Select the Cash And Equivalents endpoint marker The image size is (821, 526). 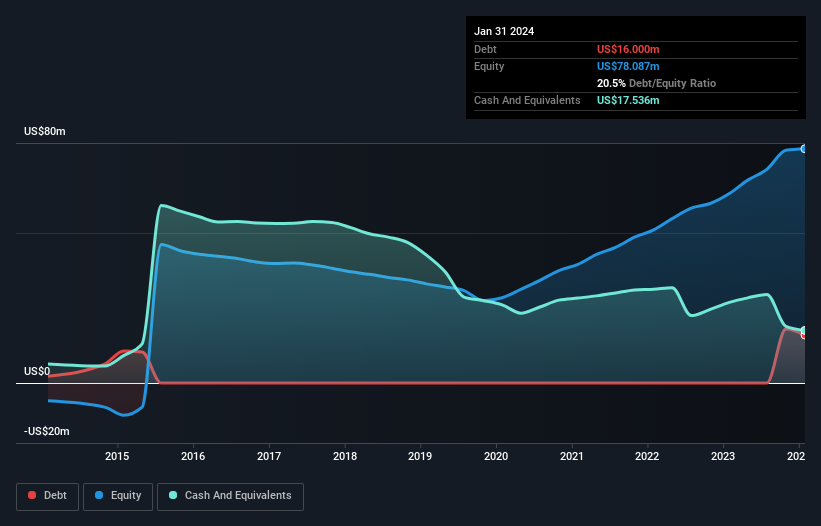804,330
